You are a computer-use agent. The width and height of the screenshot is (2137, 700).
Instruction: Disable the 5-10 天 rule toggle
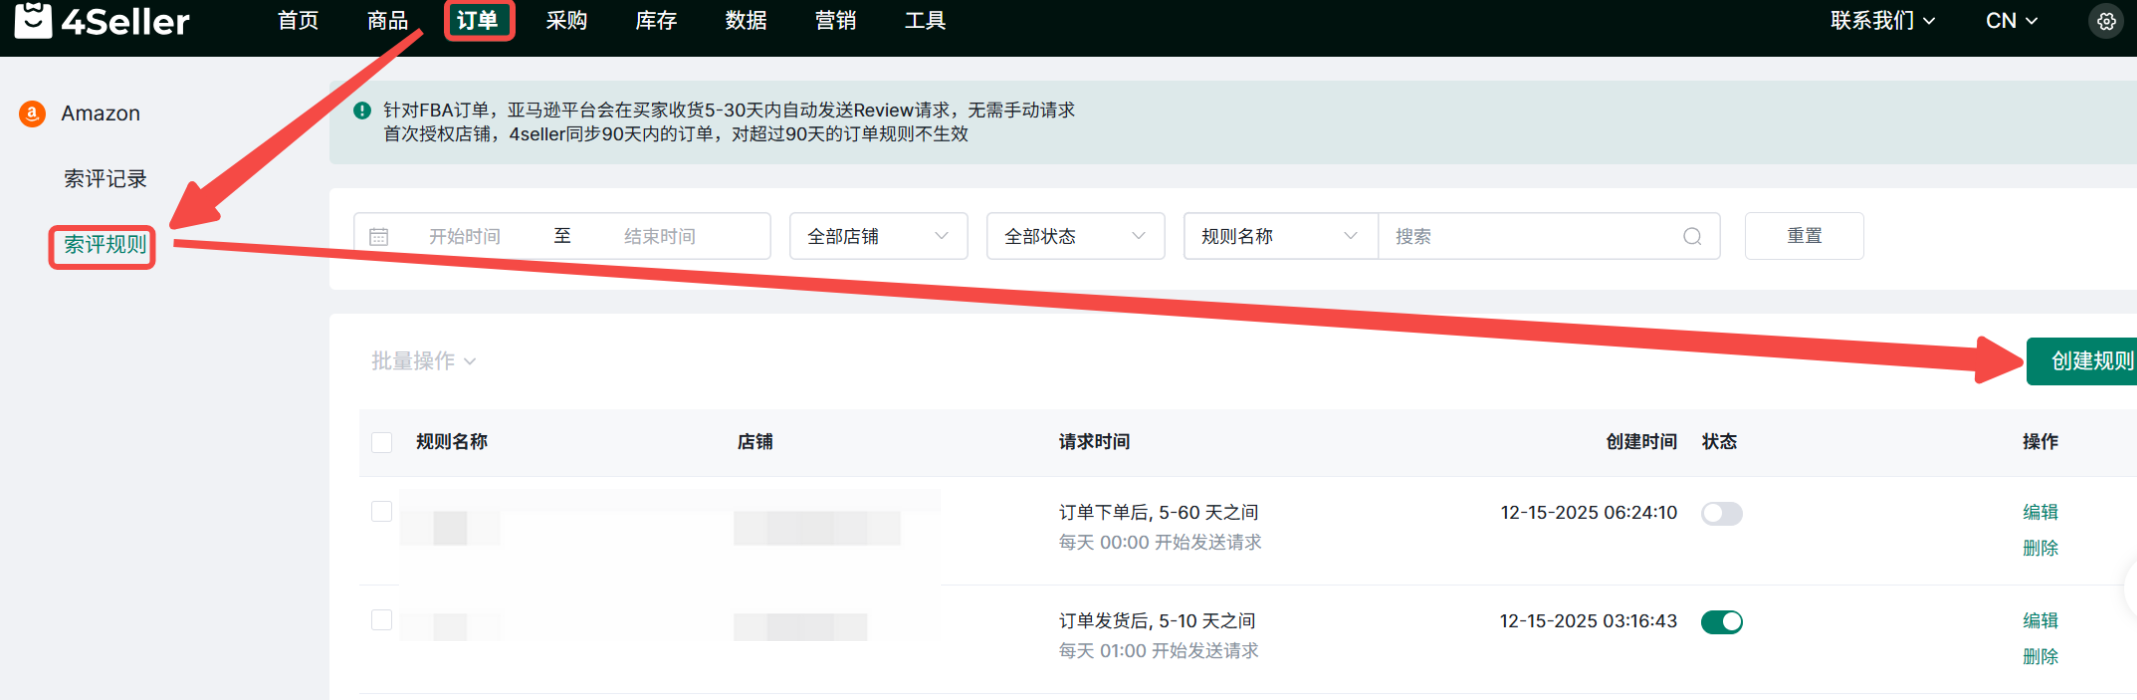1721,622
